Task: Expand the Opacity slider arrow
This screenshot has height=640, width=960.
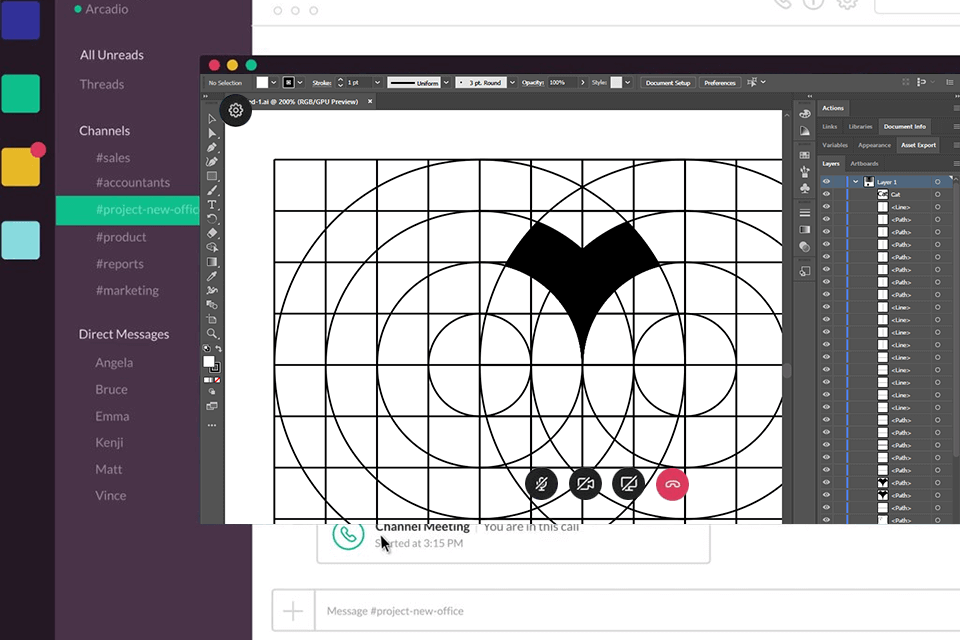Action: click(582, 83)
